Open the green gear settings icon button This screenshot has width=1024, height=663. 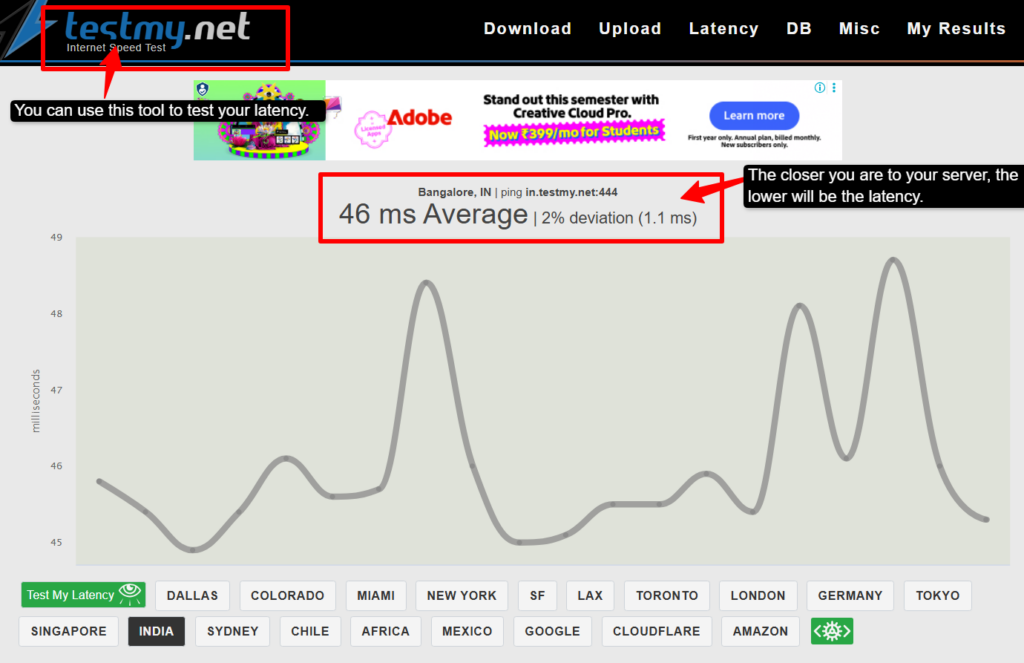[831, 631]
